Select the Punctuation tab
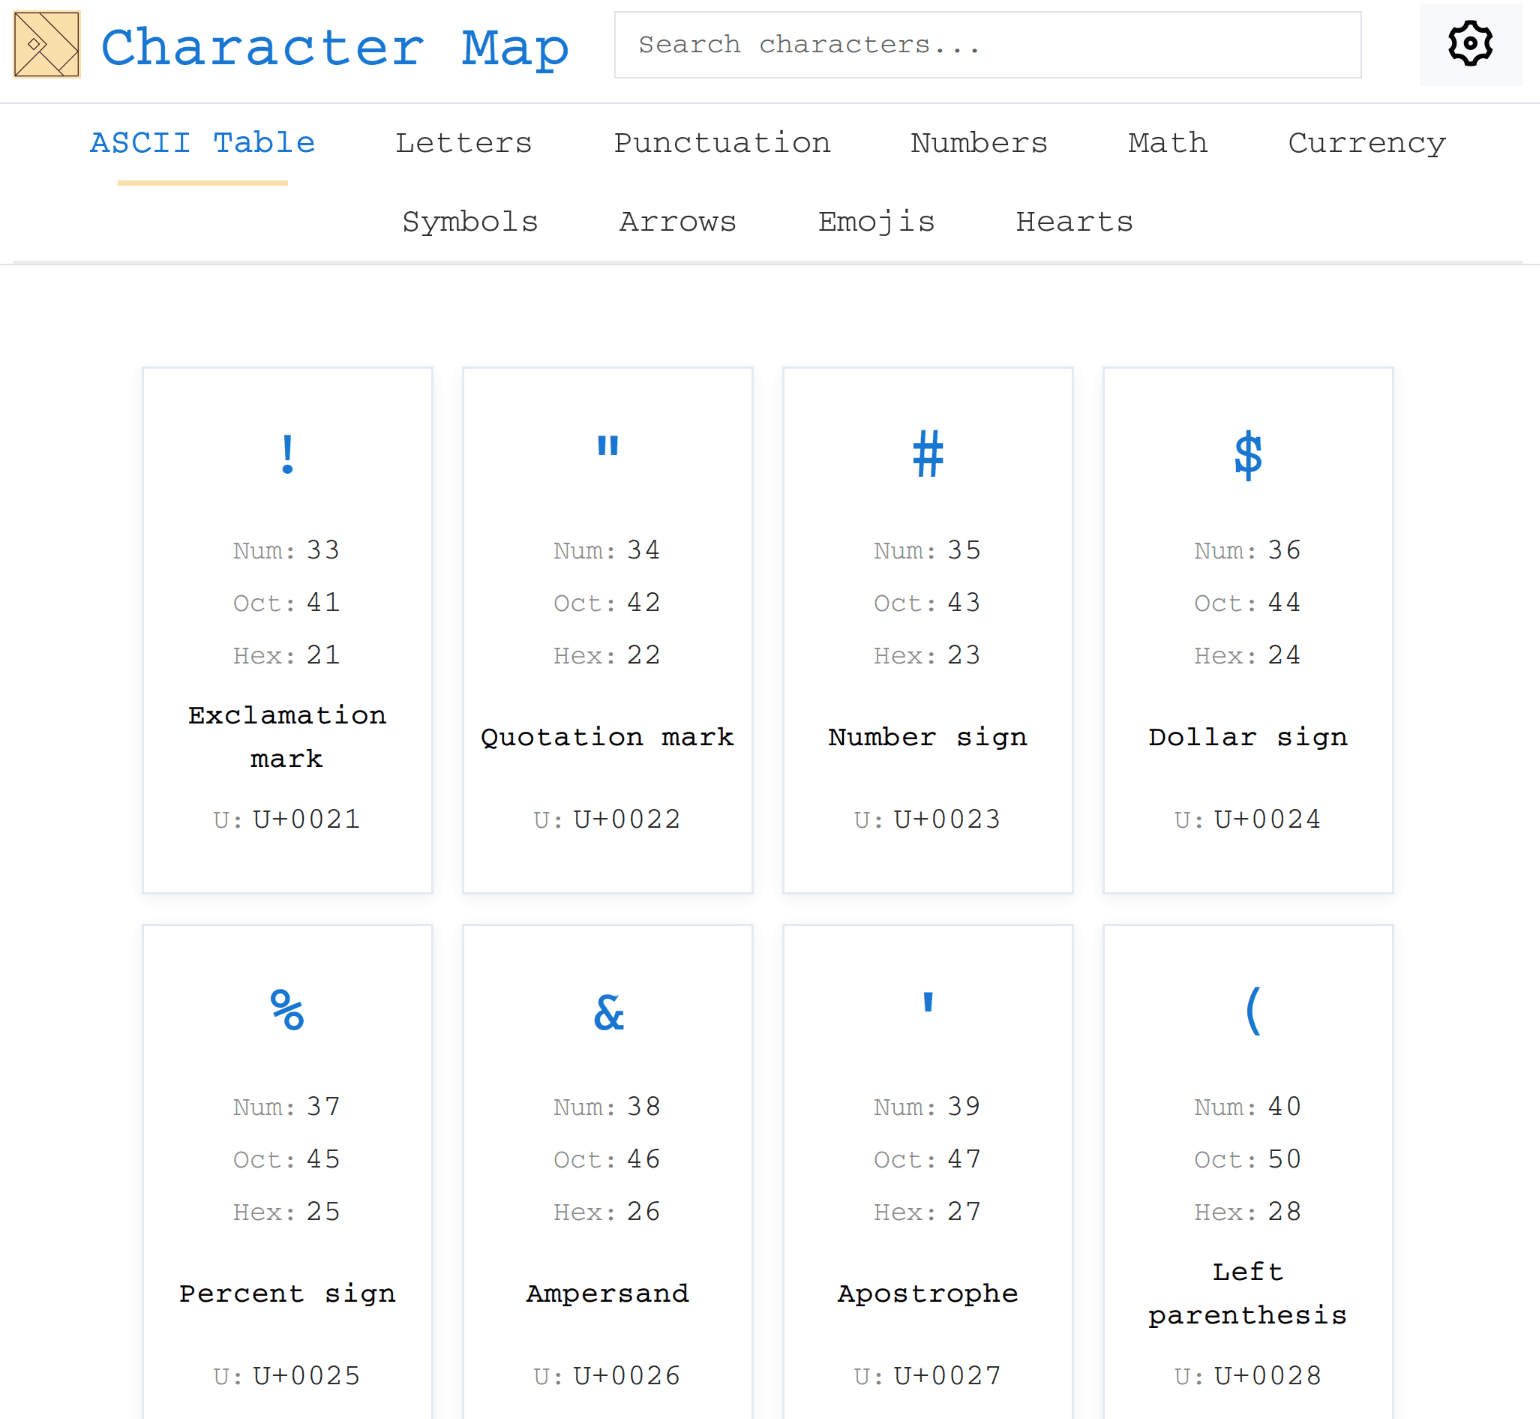This screenshot has width=1540, height=1419. pos(722,143)
